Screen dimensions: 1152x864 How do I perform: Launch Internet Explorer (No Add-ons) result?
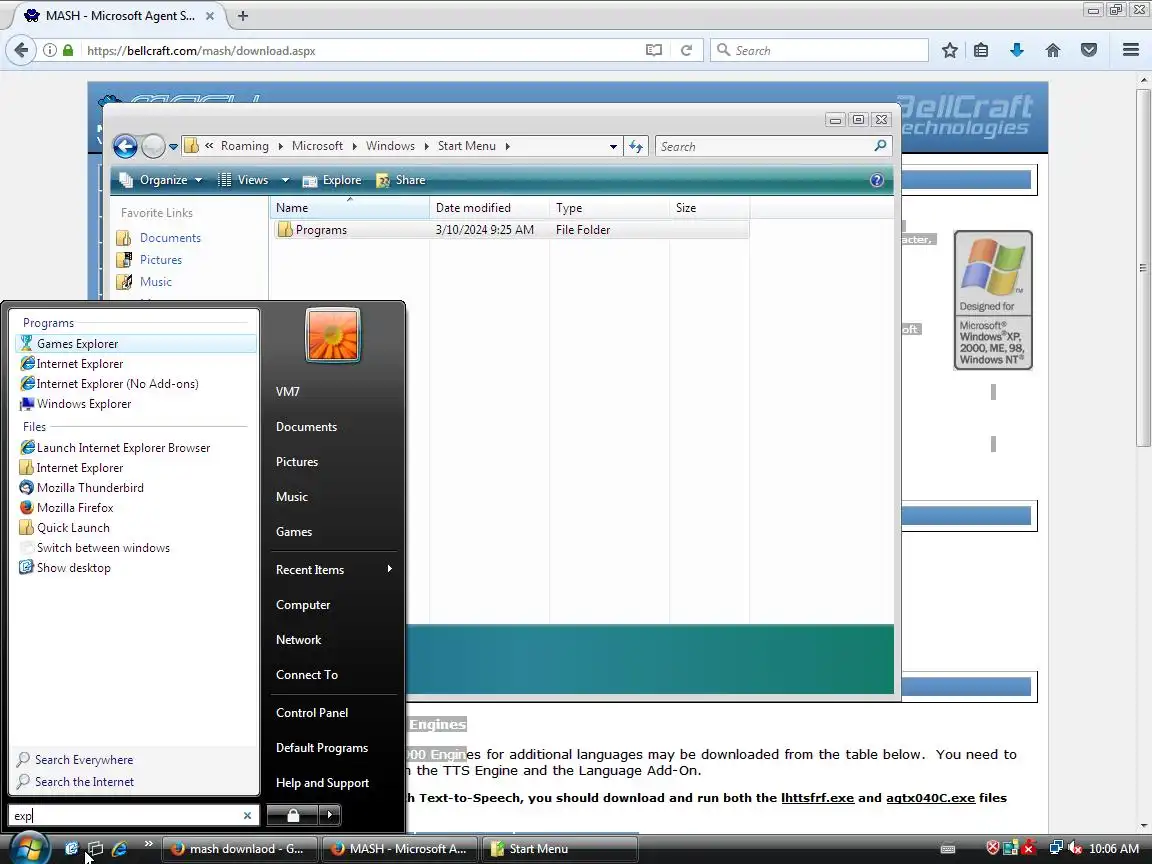tap(135, 384)
